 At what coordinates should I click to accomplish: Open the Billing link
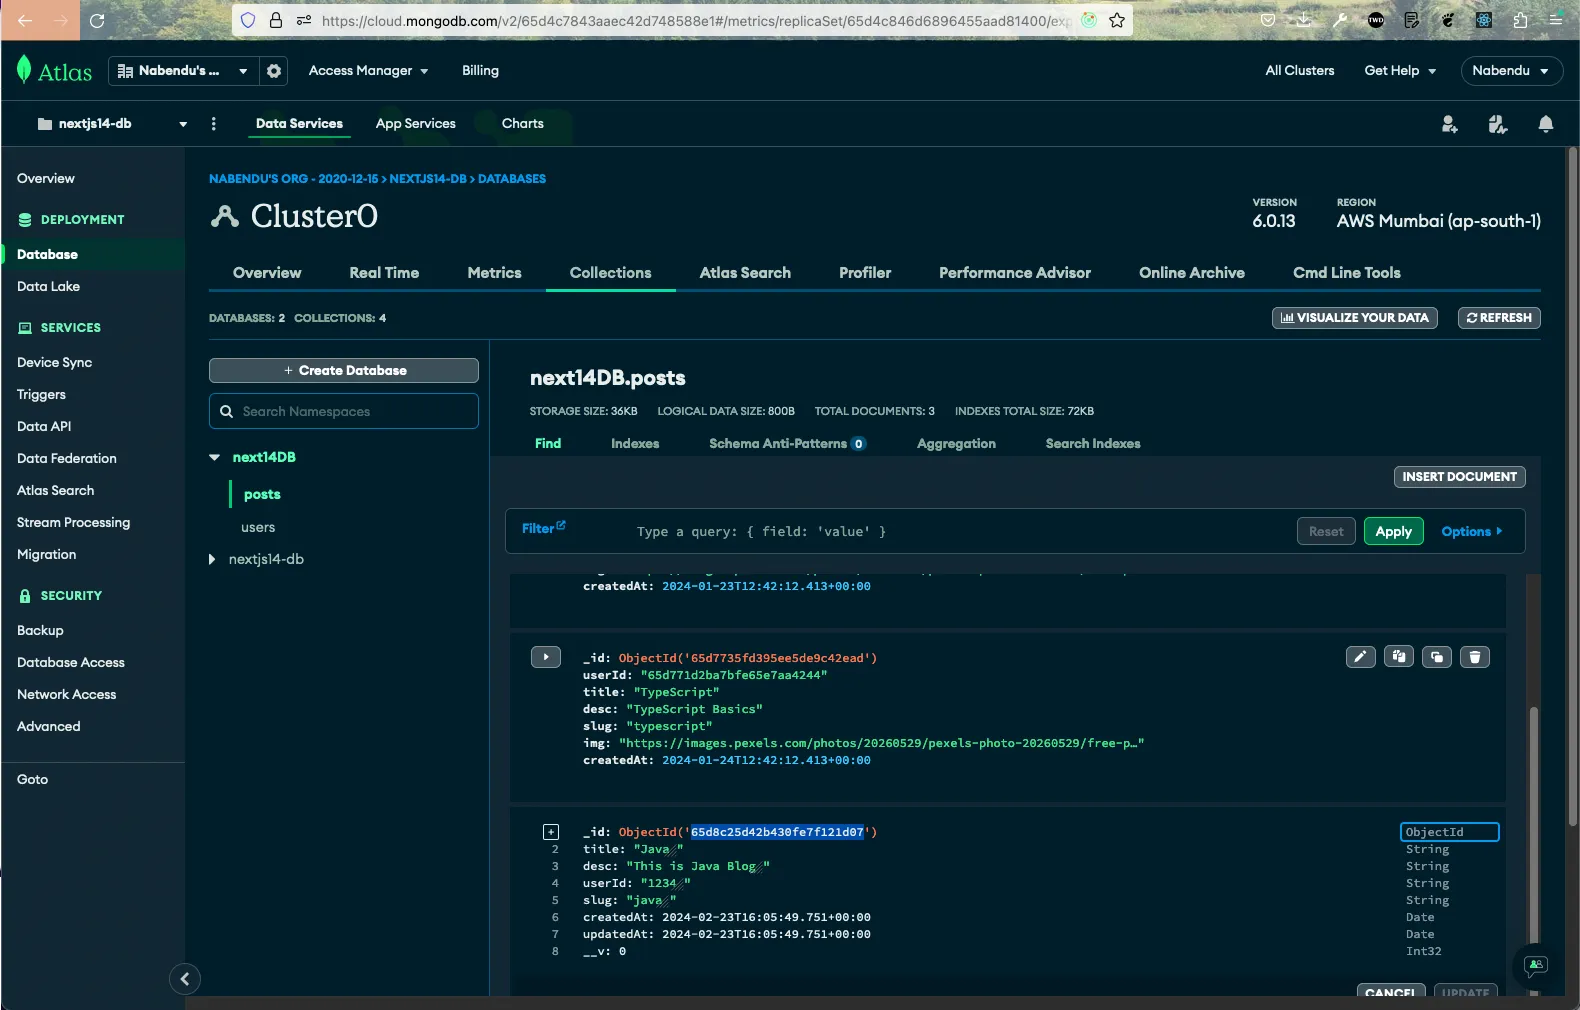(x=480, y=71)
